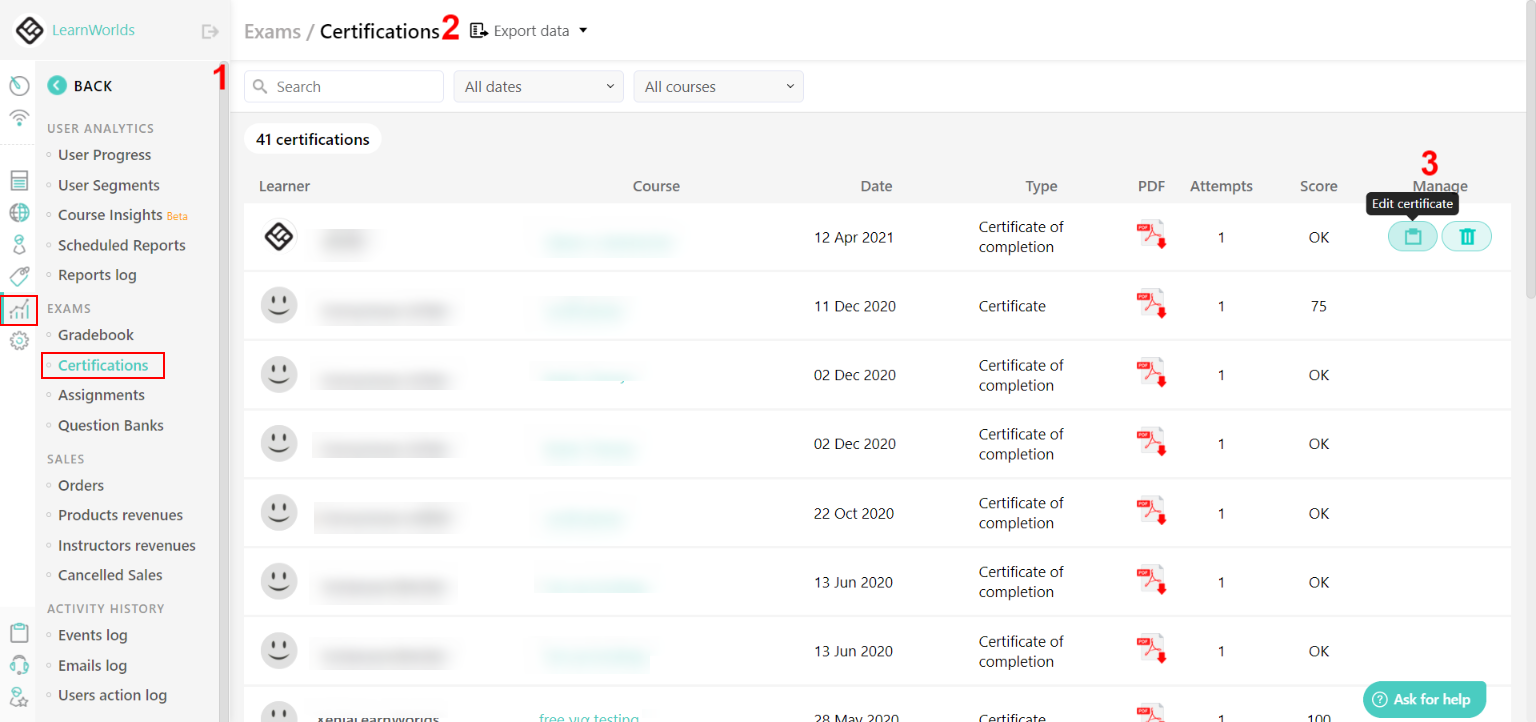Screen dimensions: 1536x722
Task: Click into the Search field
Action: pyautogui.click(x=343, y=86)
